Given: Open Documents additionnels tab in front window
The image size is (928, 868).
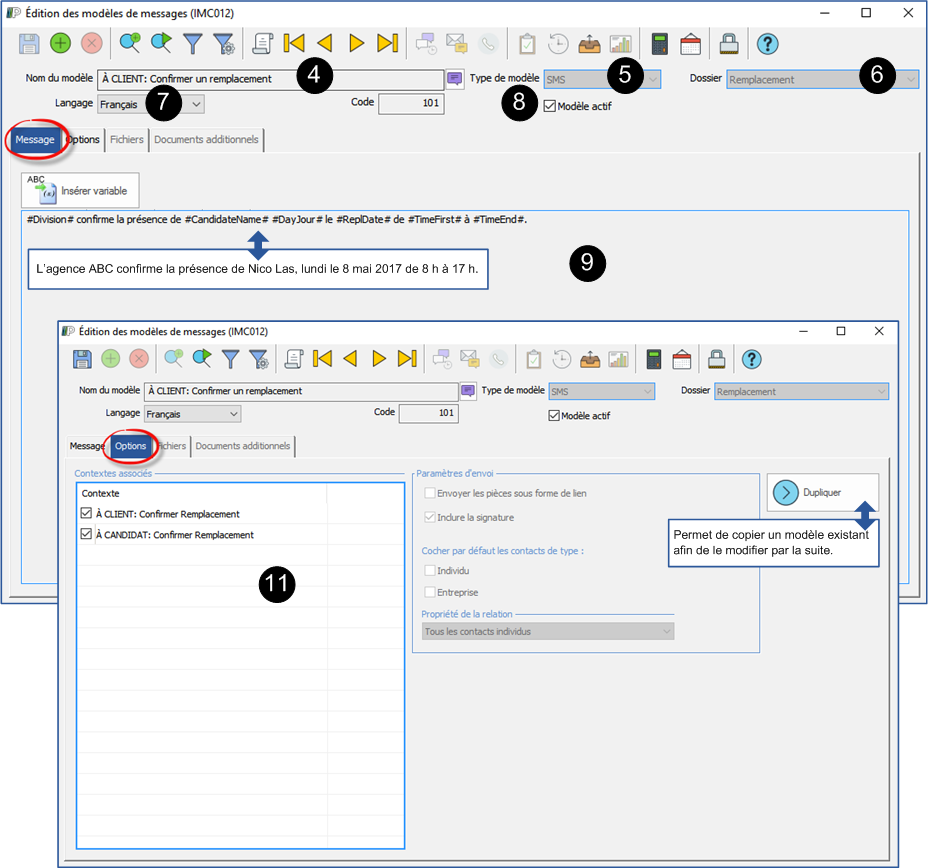Looking at the screenshot, I should pyautogui.click(x=243, y=446).
